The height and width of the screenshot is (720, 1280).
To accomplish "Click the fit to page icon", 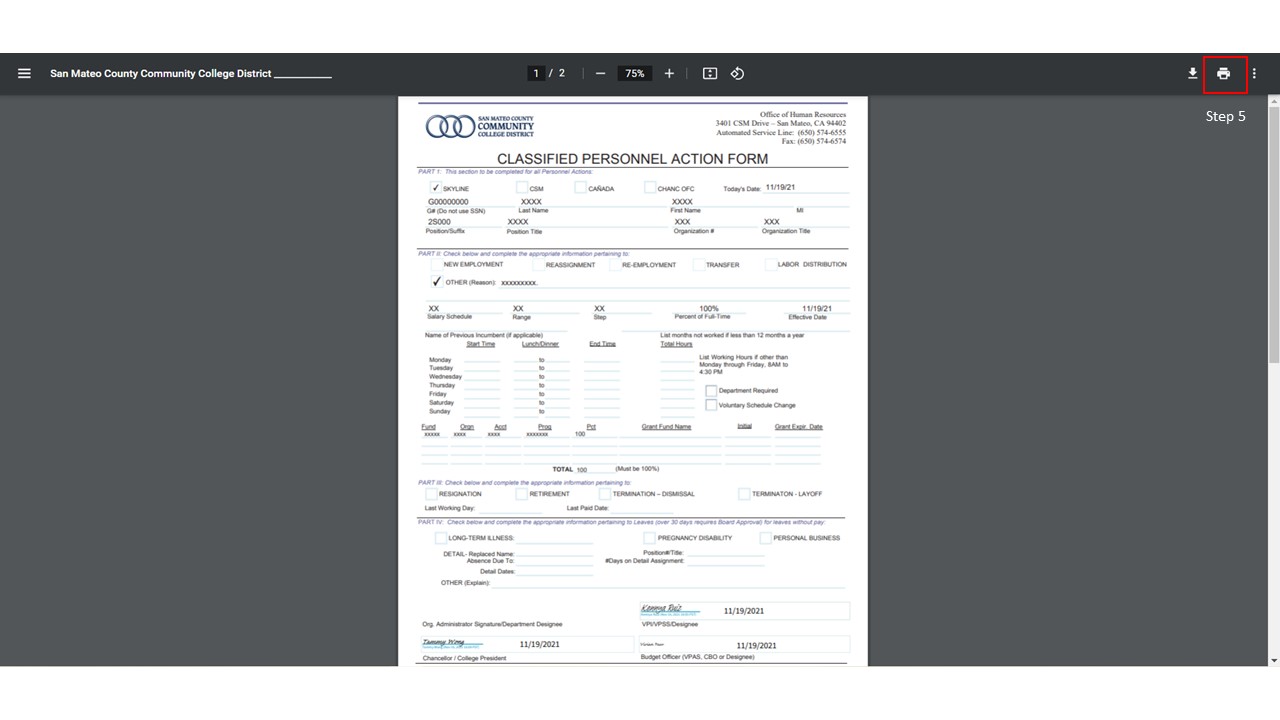I will coord(710,74).
